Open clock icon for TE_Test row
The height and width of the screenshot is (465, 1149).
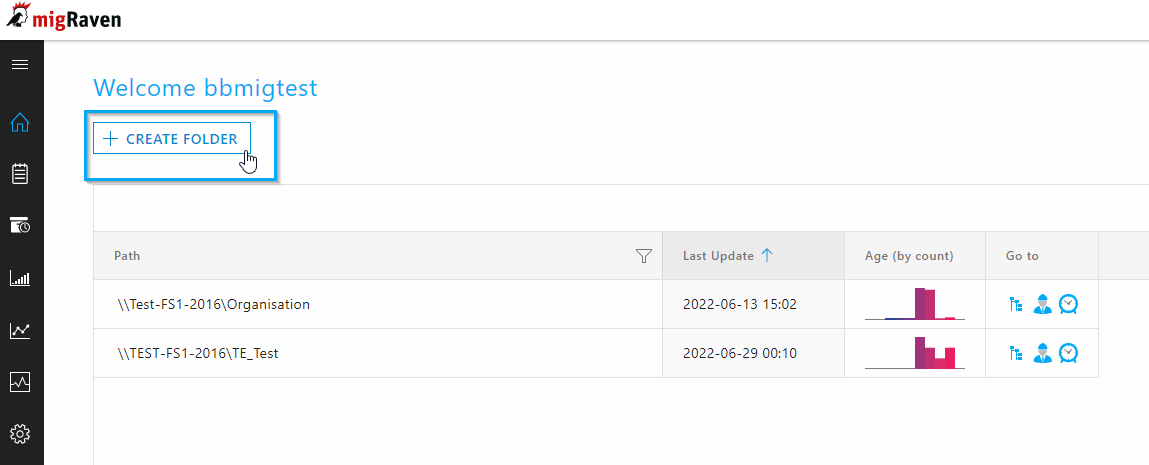(1069, 354)
